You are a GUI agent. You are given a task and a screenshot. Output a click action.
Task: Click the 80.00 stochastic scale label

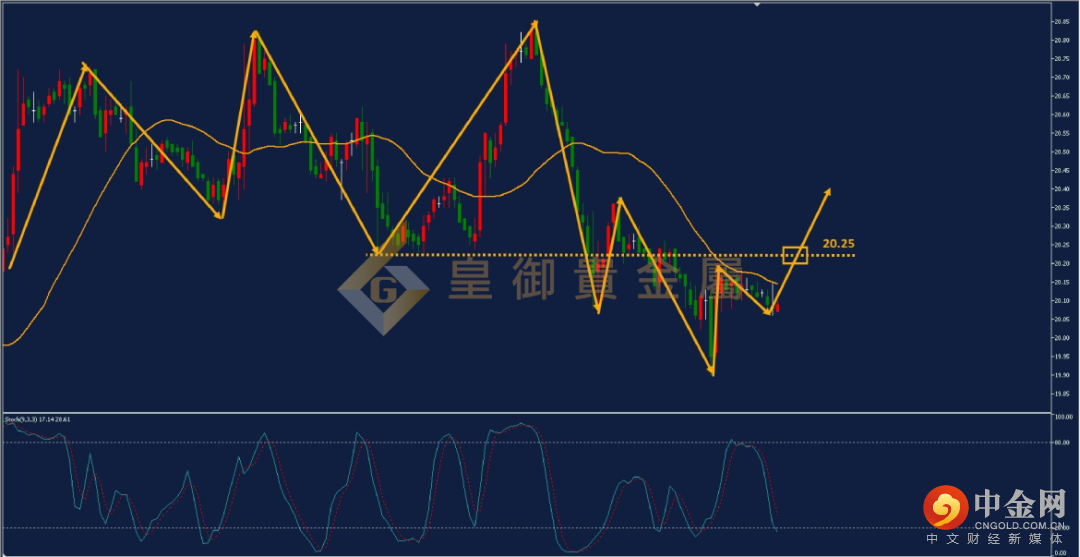(x=1061, y=443)
